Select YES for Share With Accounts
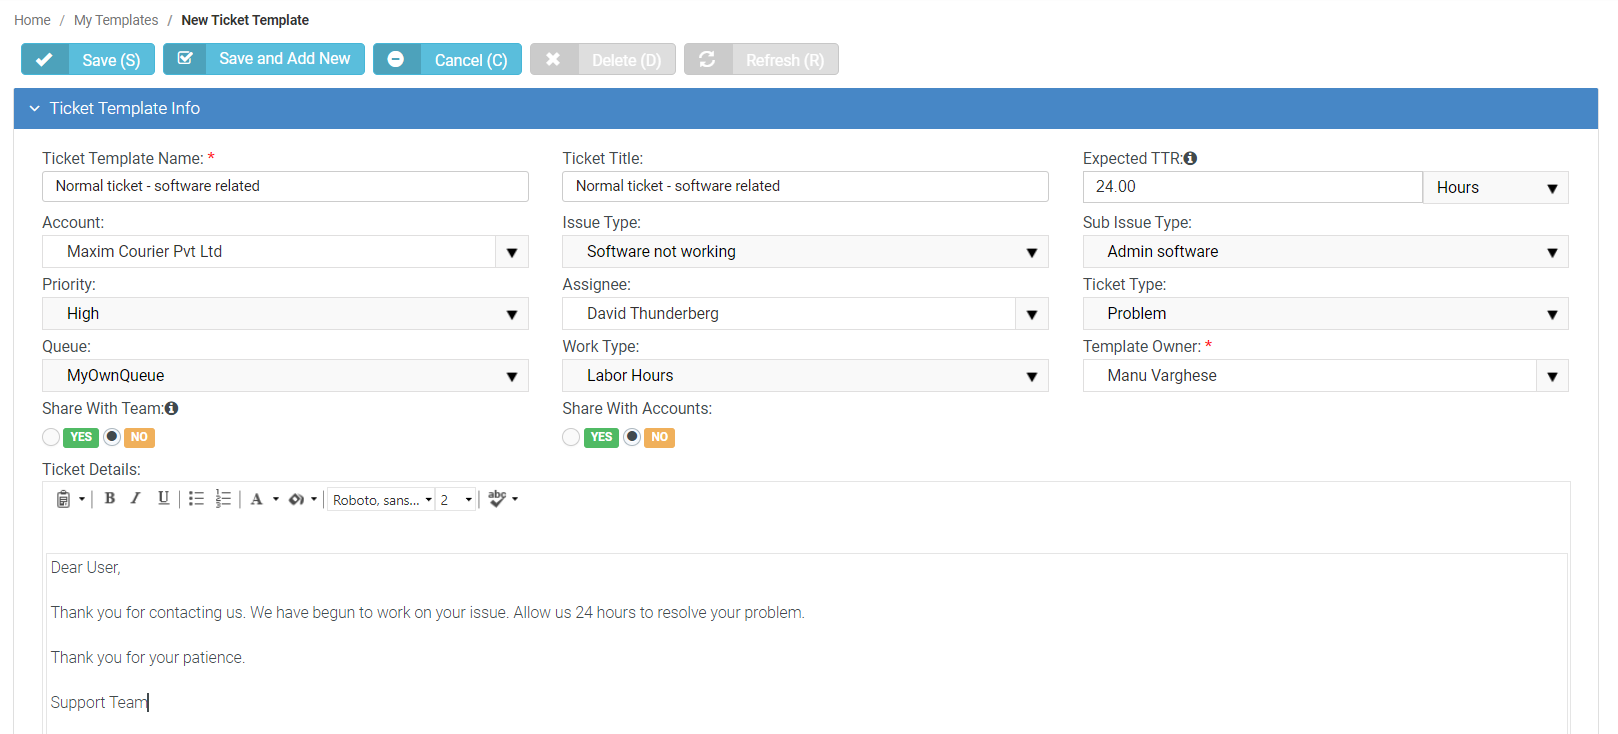1618x734 pixels. pyautogui.click(x=572, y=437)
